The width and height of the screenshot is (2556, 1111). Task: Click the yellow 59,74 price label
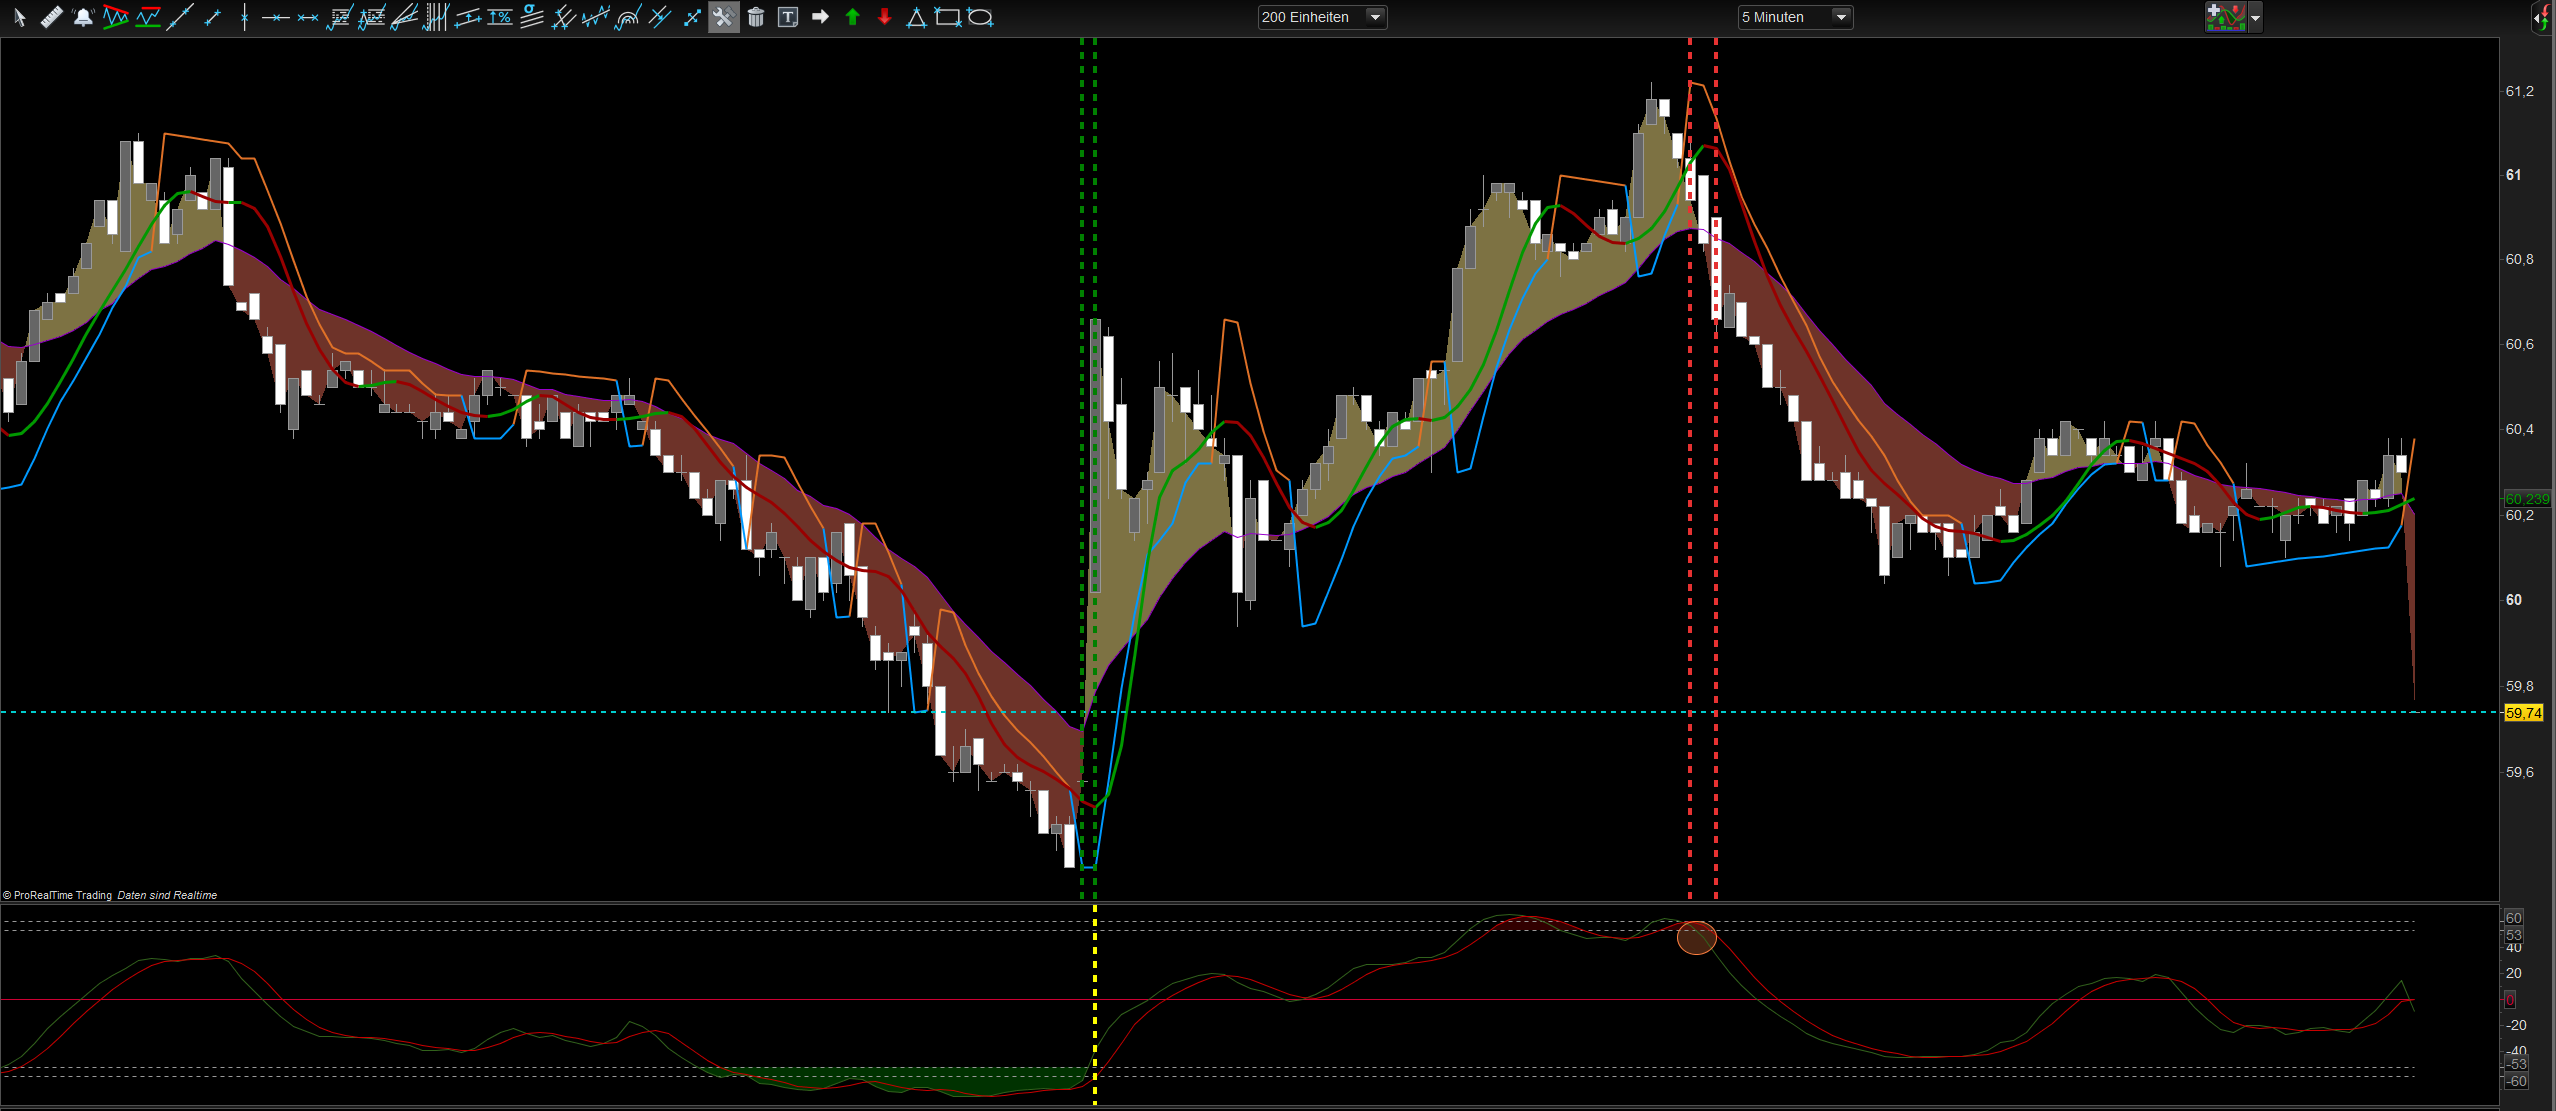tap(2523, 713)
